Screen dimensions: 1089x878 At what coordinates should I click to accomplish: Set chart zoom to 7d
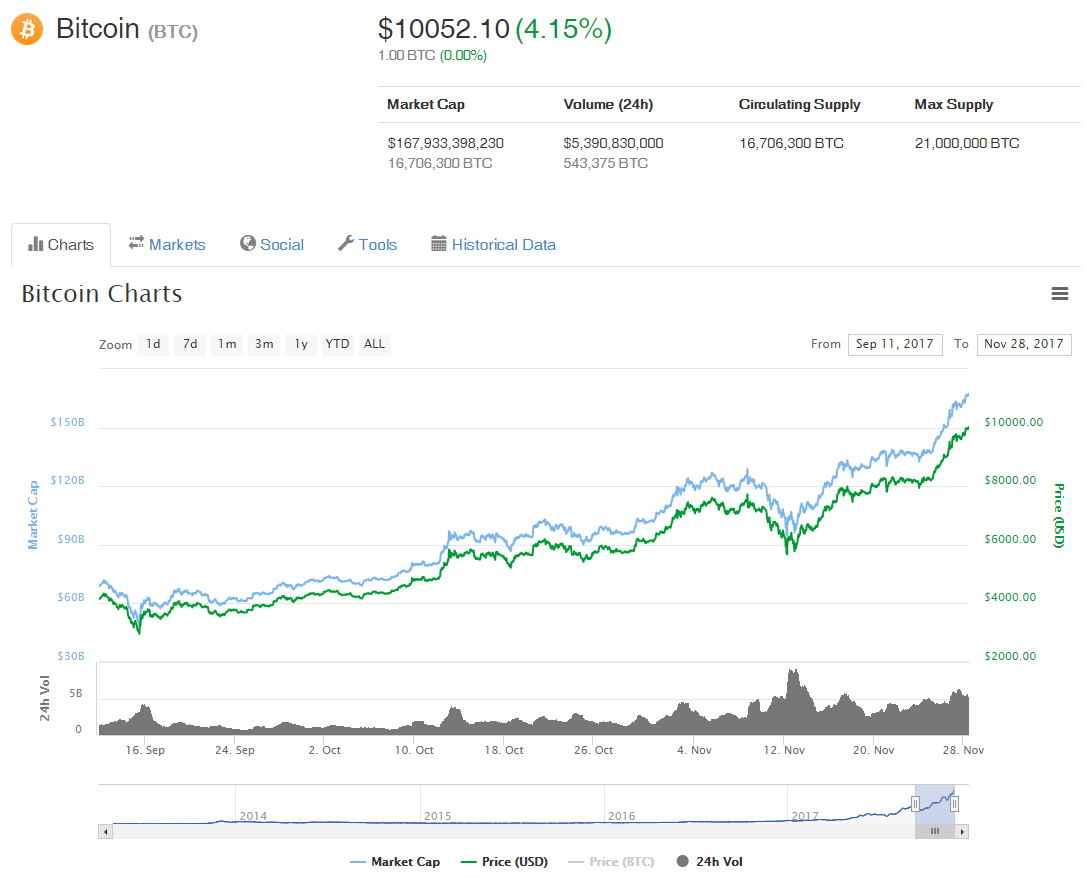(x=190, y=344)
